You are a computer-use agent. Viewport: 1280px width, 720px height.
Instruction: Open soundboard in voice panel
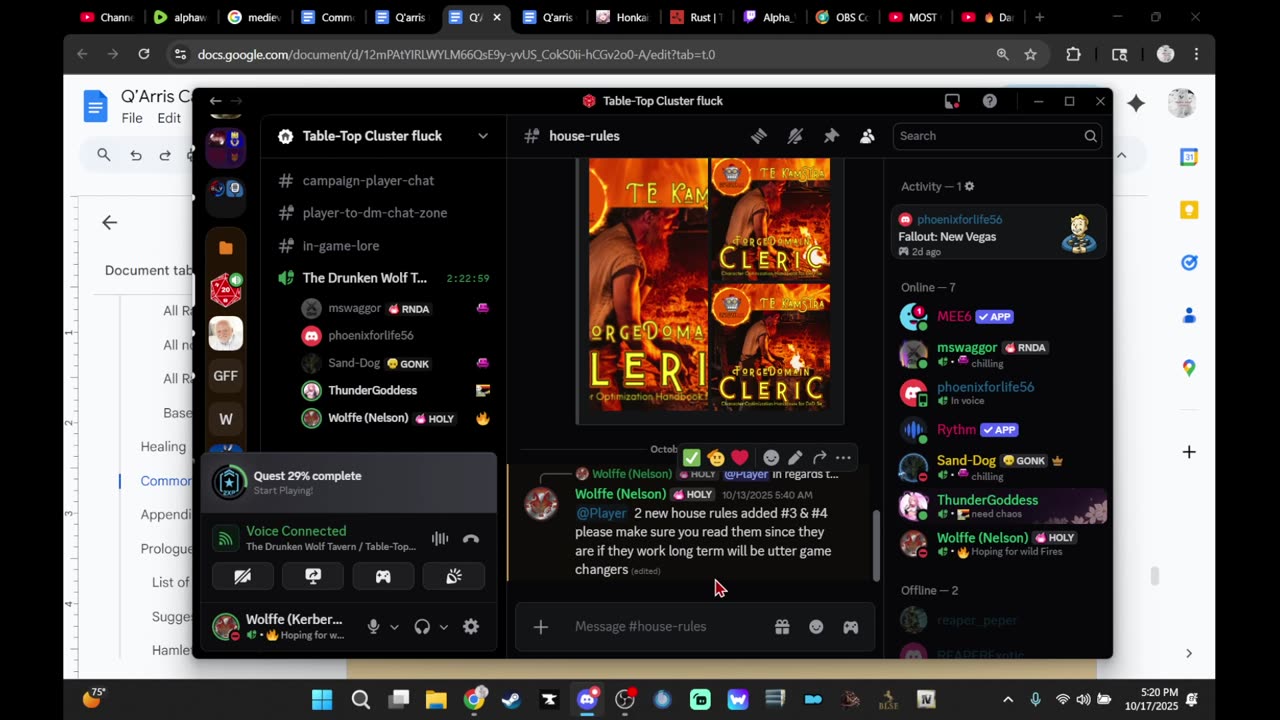[454, 576]
